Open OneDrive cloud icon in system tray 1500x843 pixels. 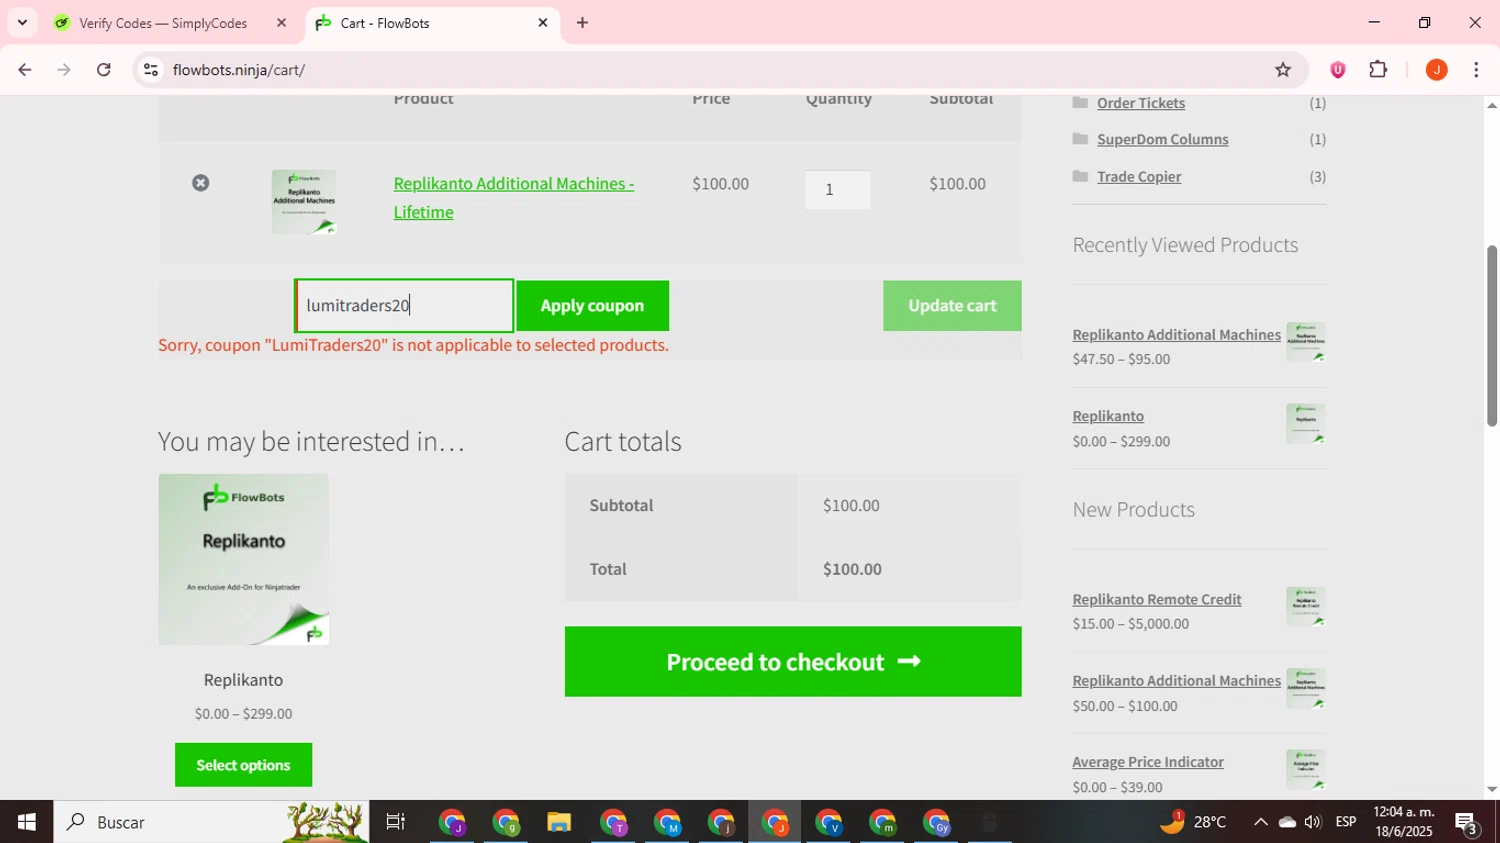tap(1287, 822)
